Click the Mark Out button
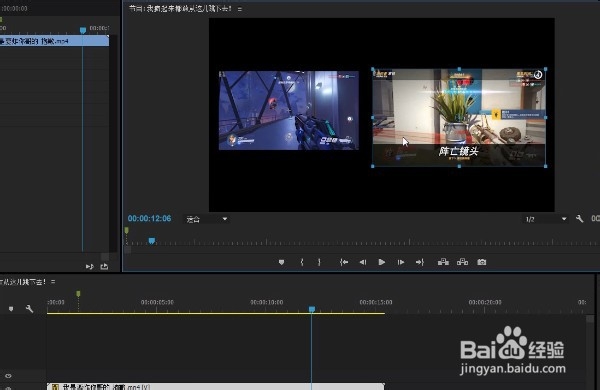Screen dimensions: 600x390 [x=319, y=262]
